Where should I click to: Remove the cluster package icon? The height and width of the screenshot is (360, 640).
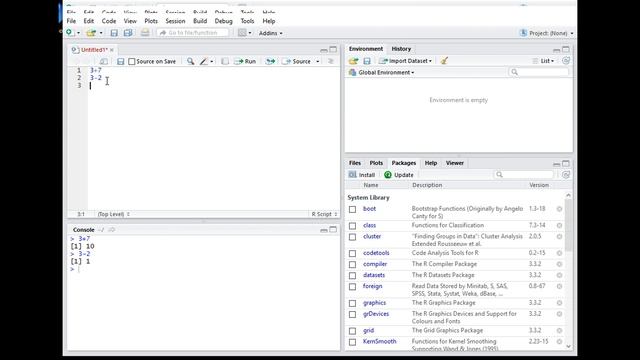559,236
